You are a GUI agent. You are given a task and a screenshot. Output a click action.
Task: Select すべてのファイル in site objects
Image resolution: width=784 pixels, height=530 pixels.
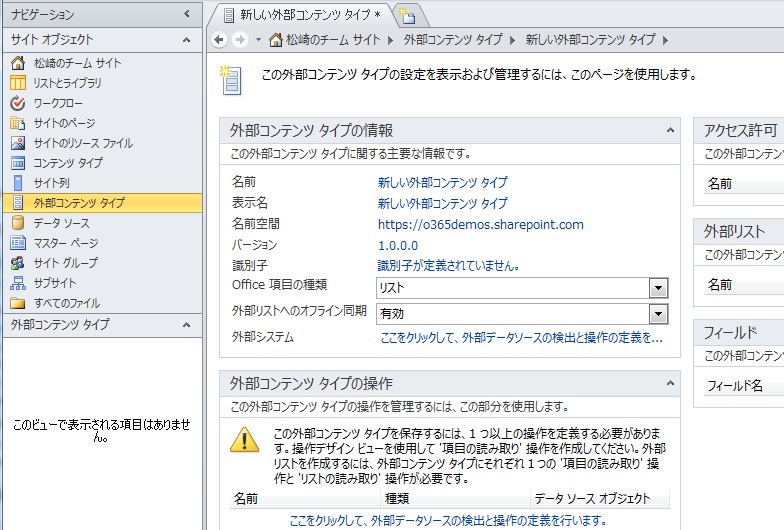tap(66, 303)
